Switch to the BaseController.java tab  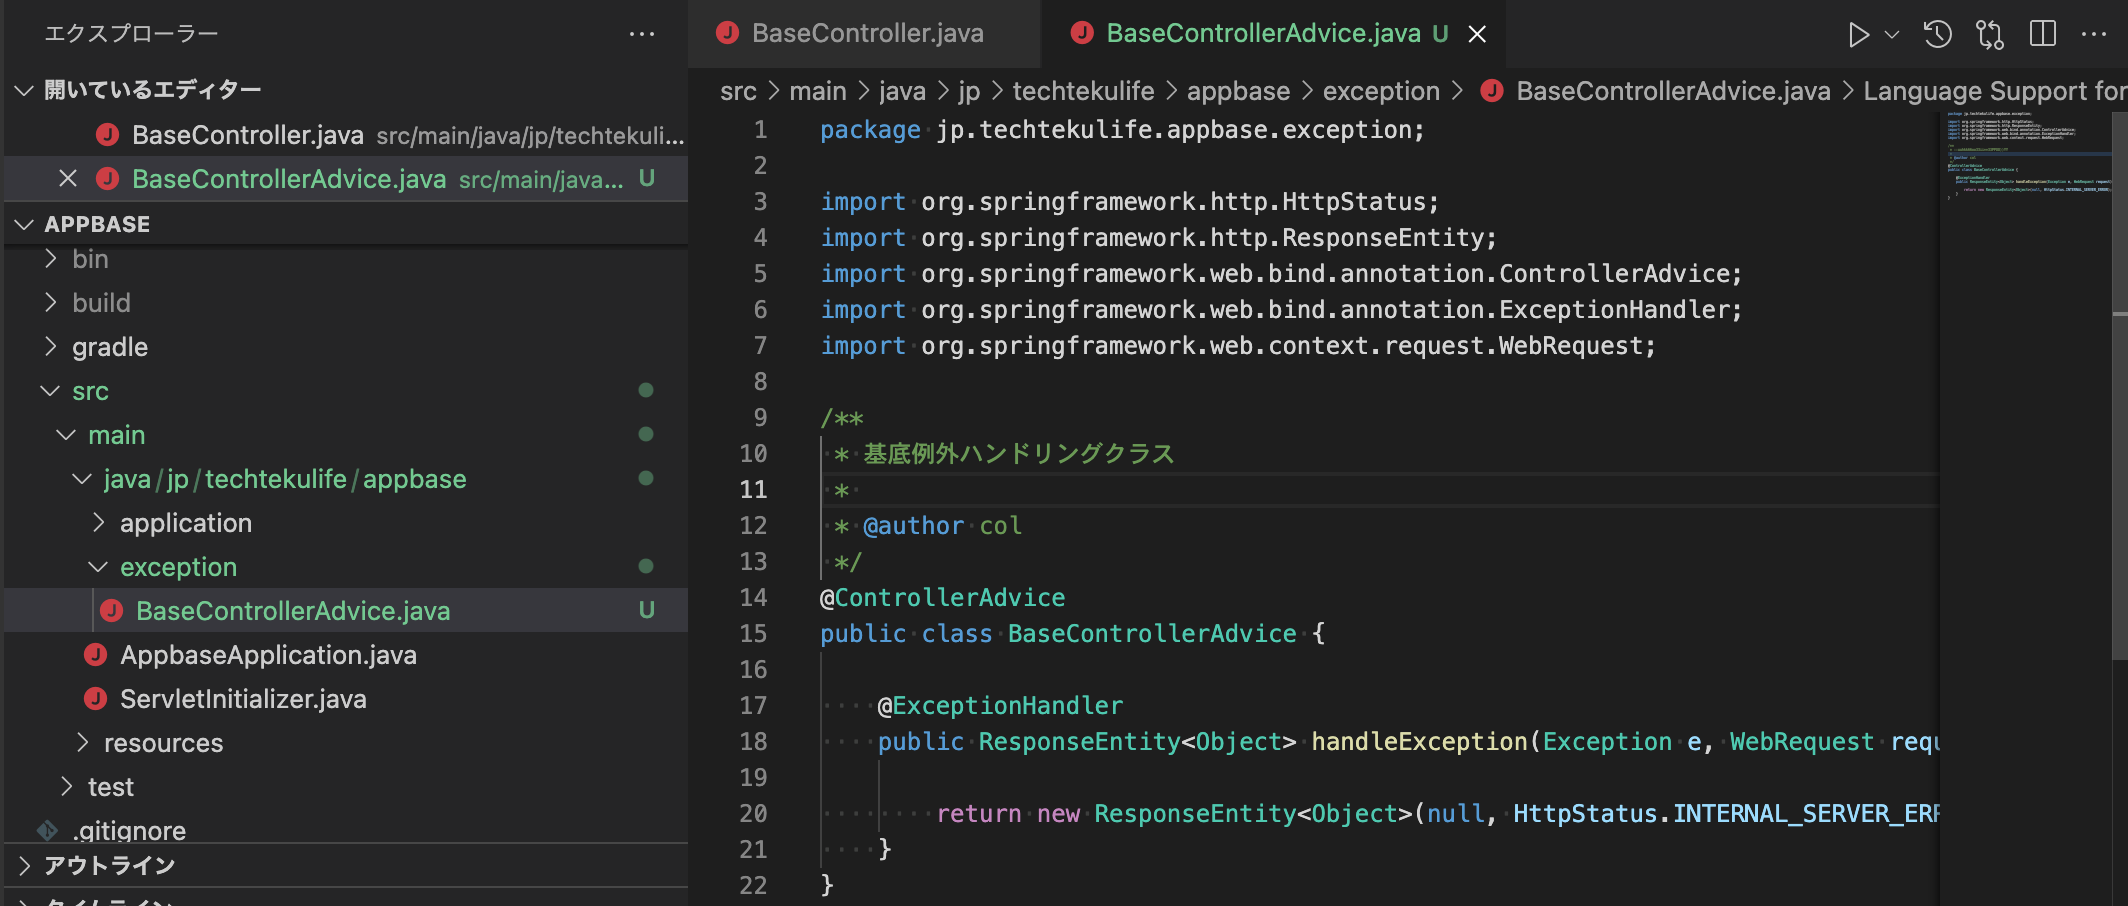pos(864,34)
